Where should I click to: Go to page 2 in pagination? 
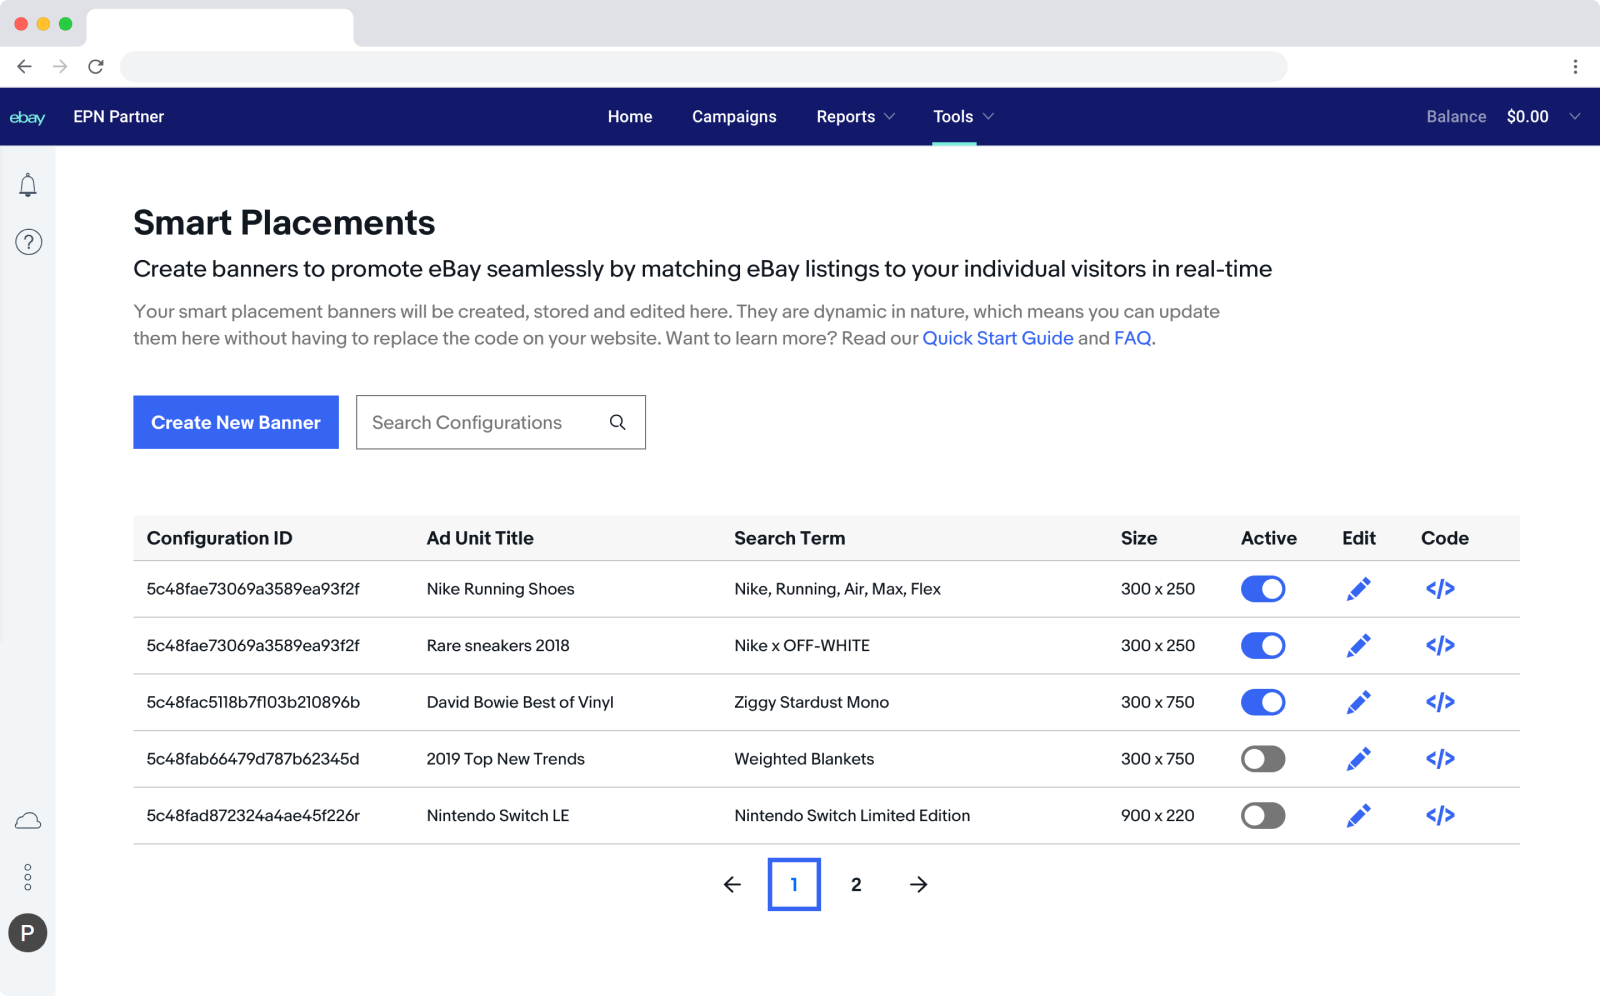856,884
